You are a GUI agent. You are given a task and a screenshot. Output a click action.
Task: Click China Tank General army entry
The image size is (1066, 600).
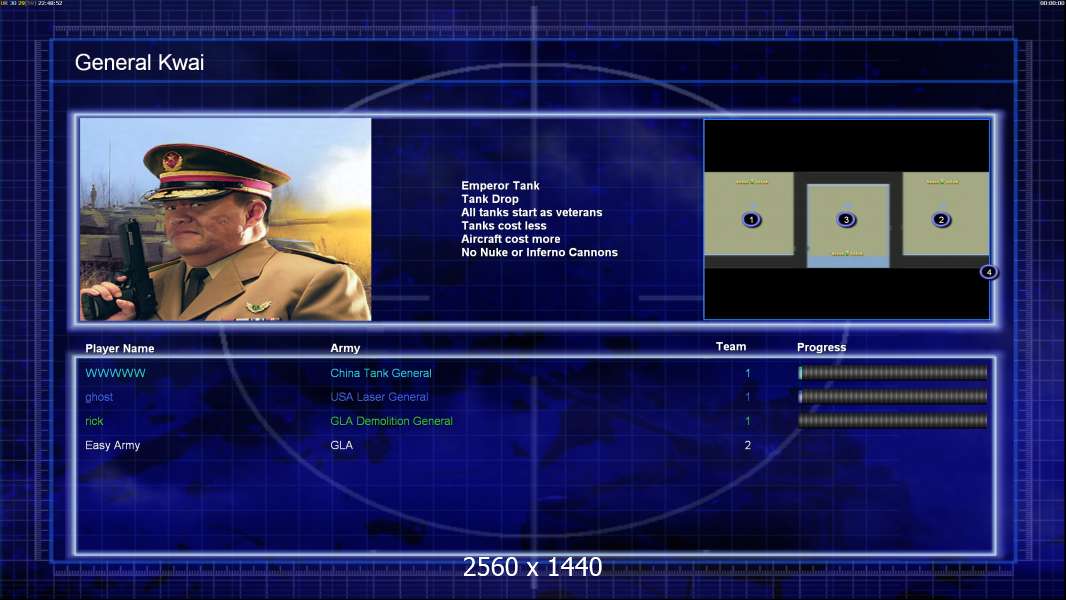pos(381,373)
